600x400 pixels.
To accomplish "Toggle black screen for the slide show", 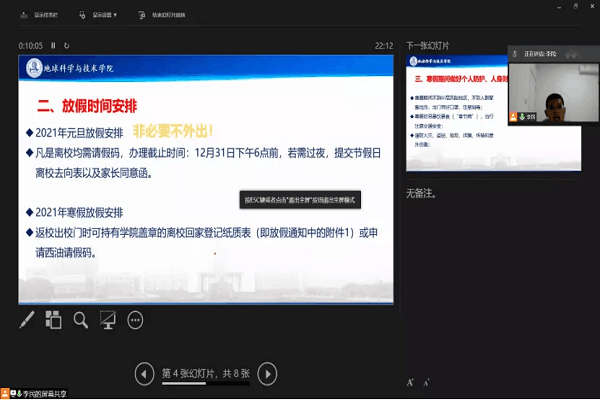I will tap(108, 320).
